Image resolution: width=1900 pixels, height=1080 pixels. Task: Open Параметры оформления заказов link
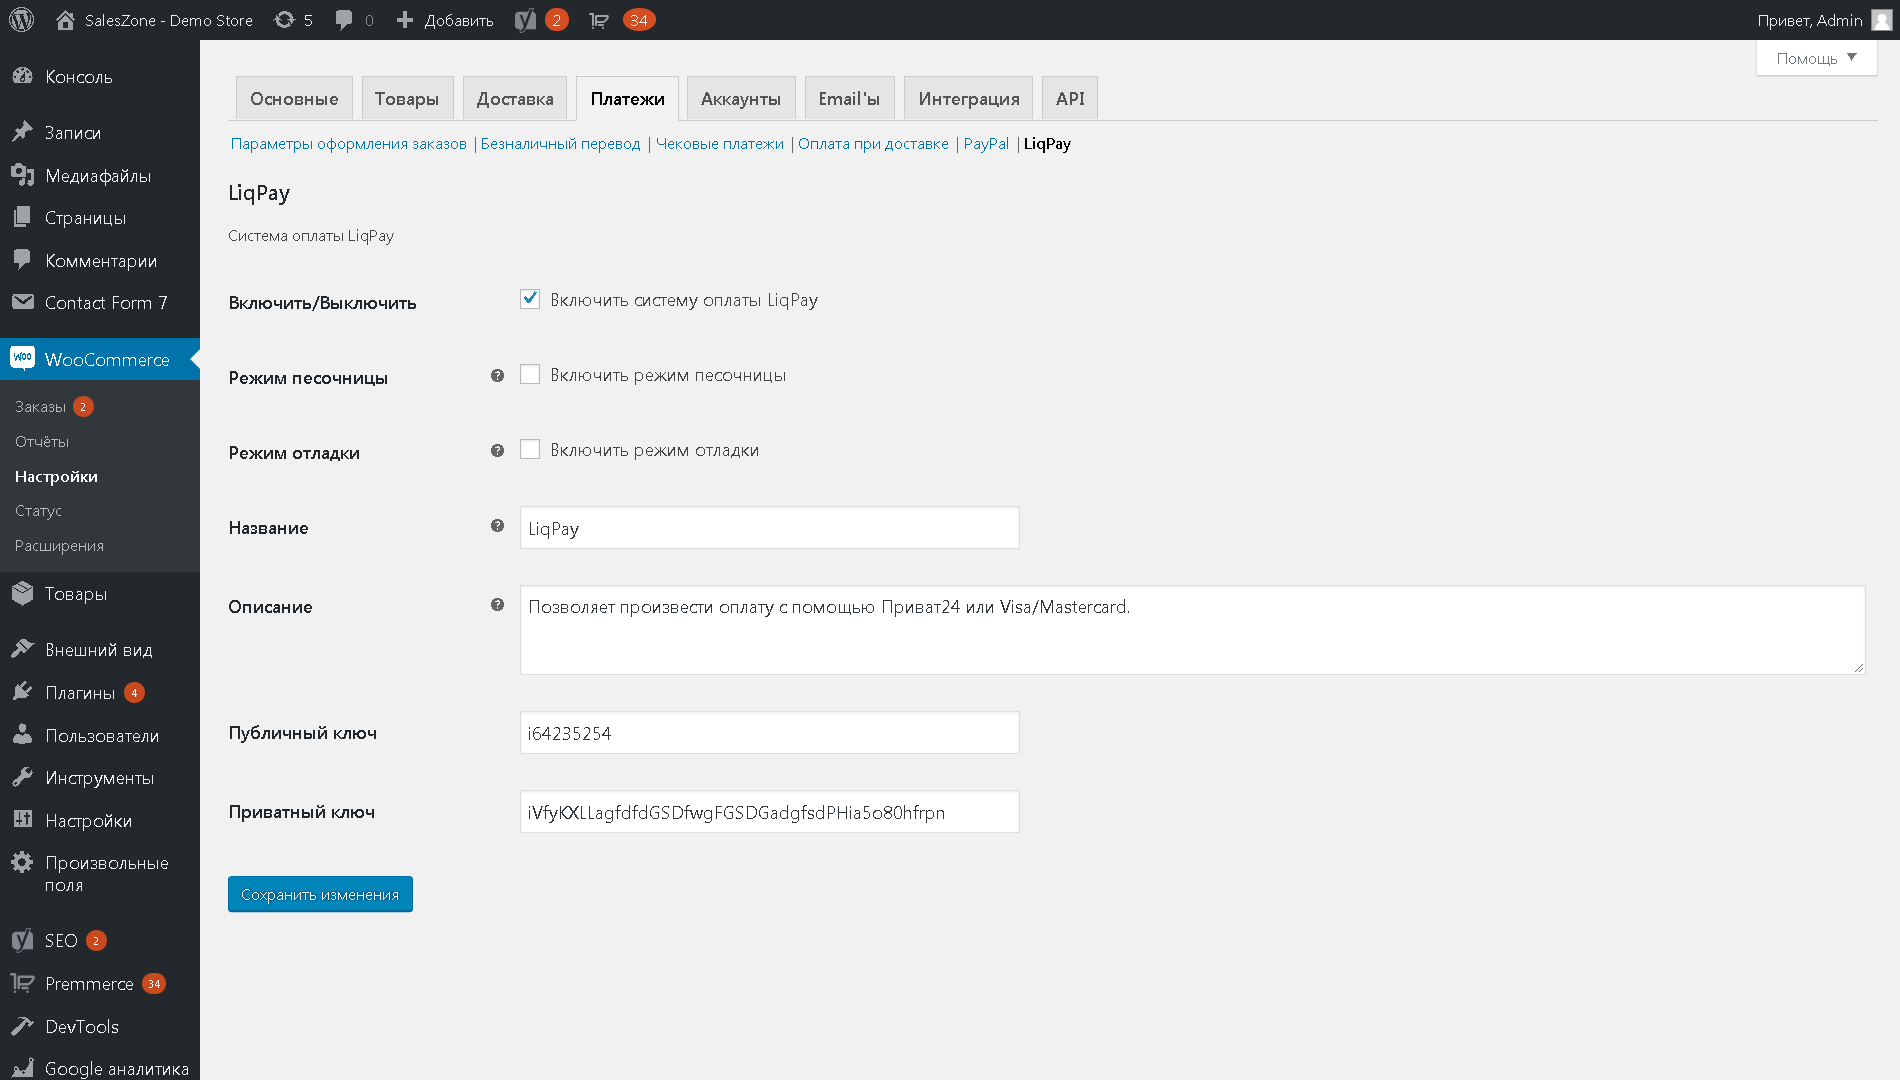click(349, 144)
